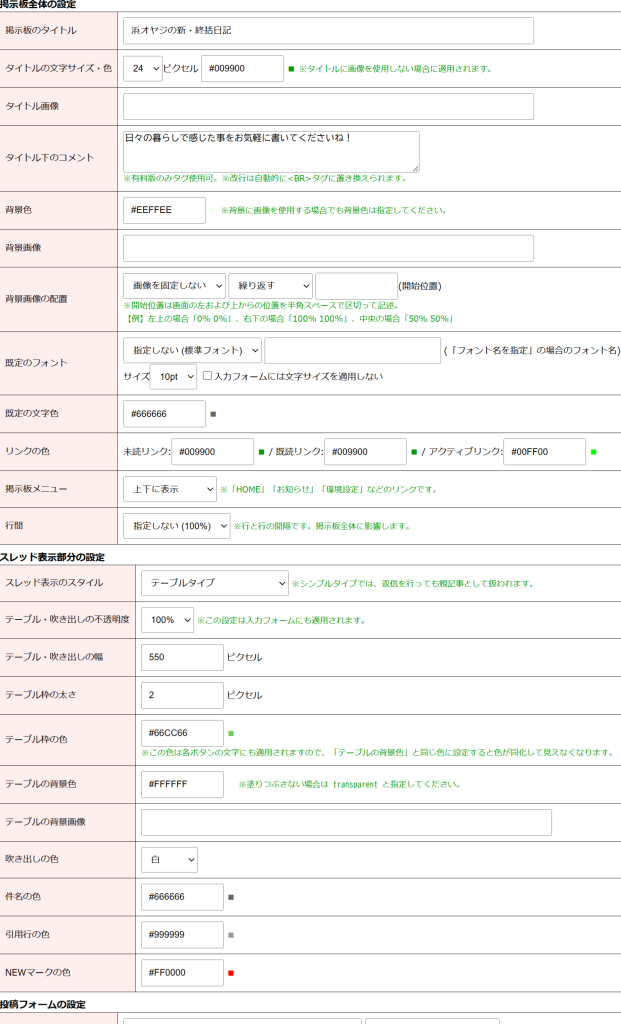Toggle the 入力フォームには文字サイズを適用しない checkbox
621x1024 pixels.
pos(207,376)
